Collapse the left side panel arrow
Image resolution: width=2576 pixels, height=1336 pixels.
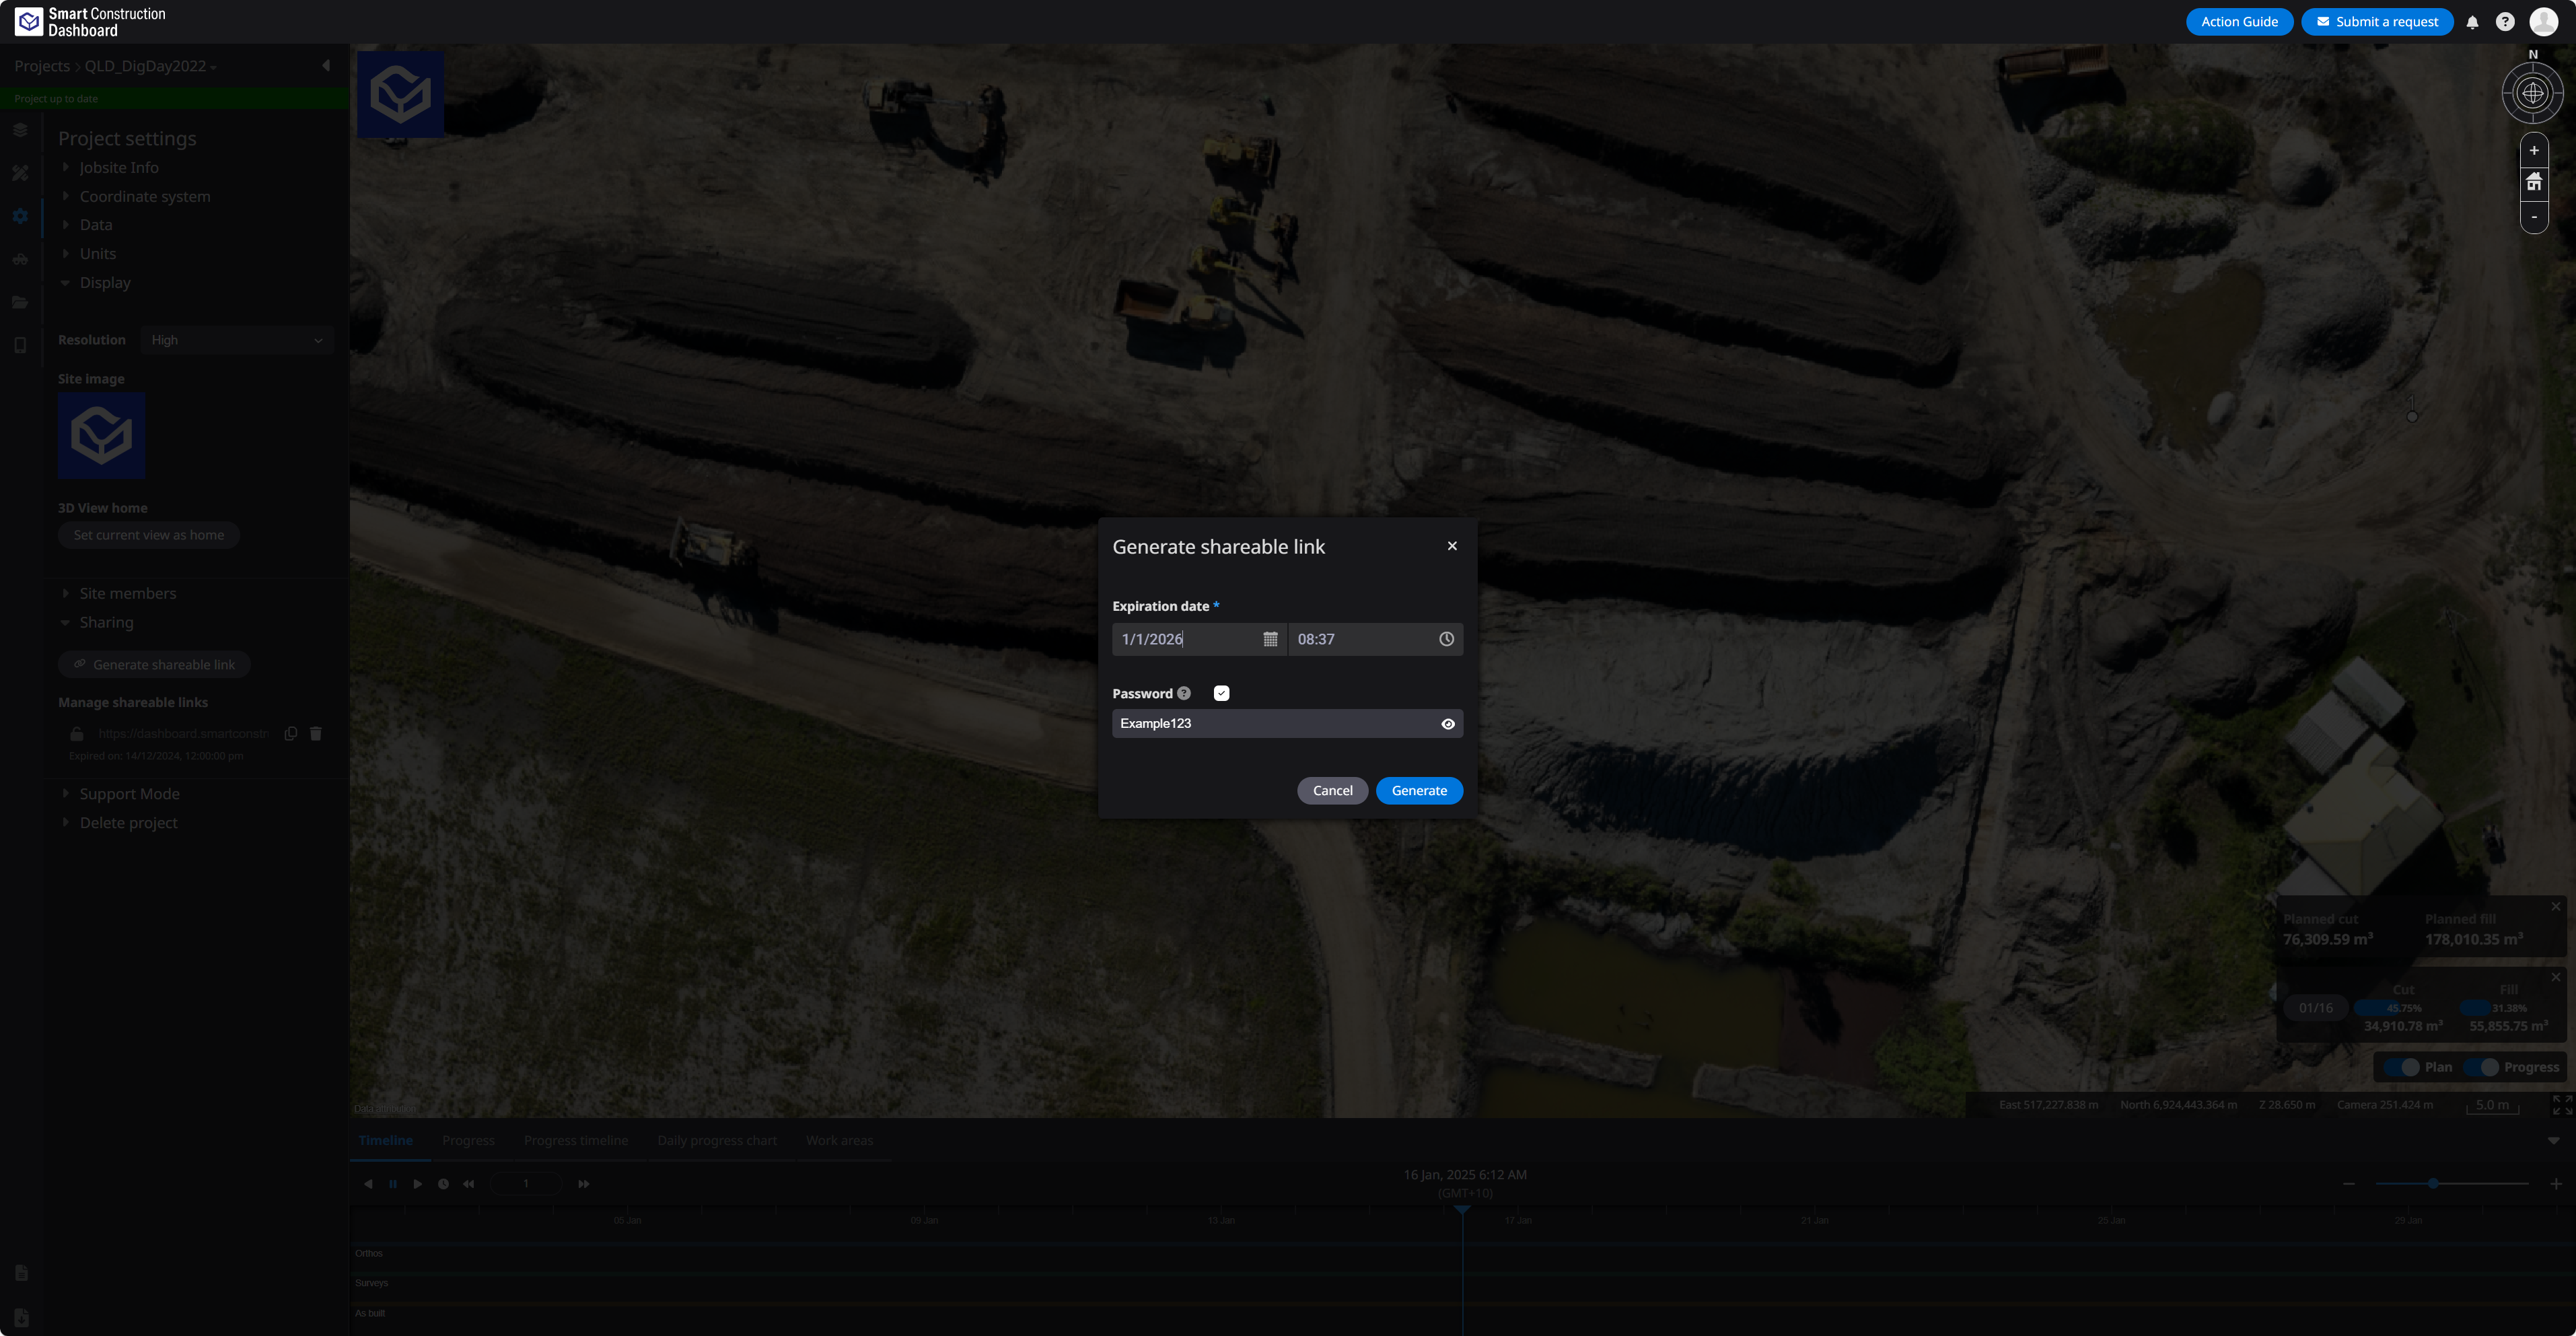326,66
